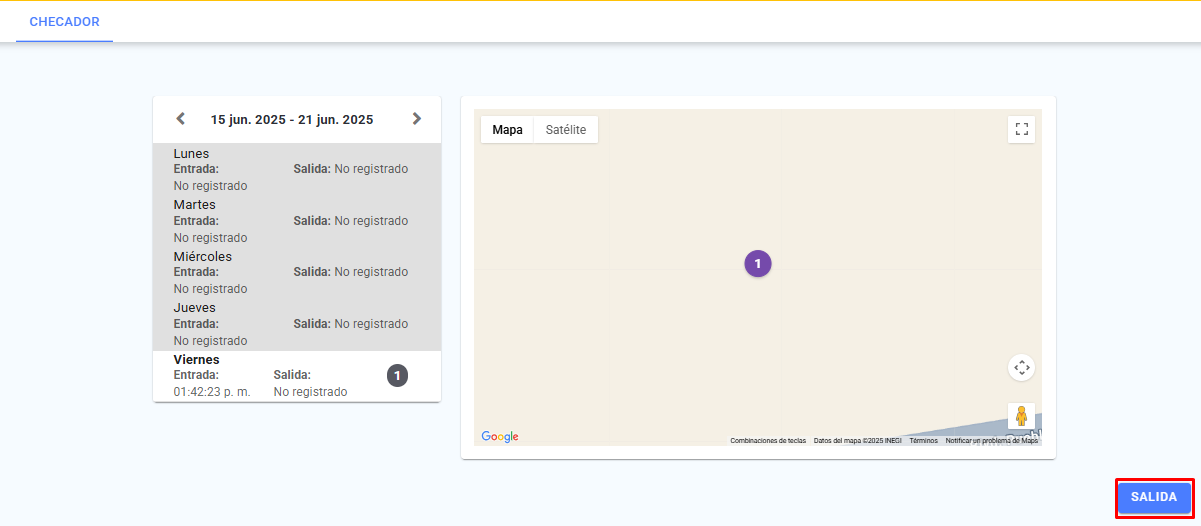Click Miércoles Salida No registrado value
Image resolution: width=1201 pixels, height=526 pixels.
371,272
